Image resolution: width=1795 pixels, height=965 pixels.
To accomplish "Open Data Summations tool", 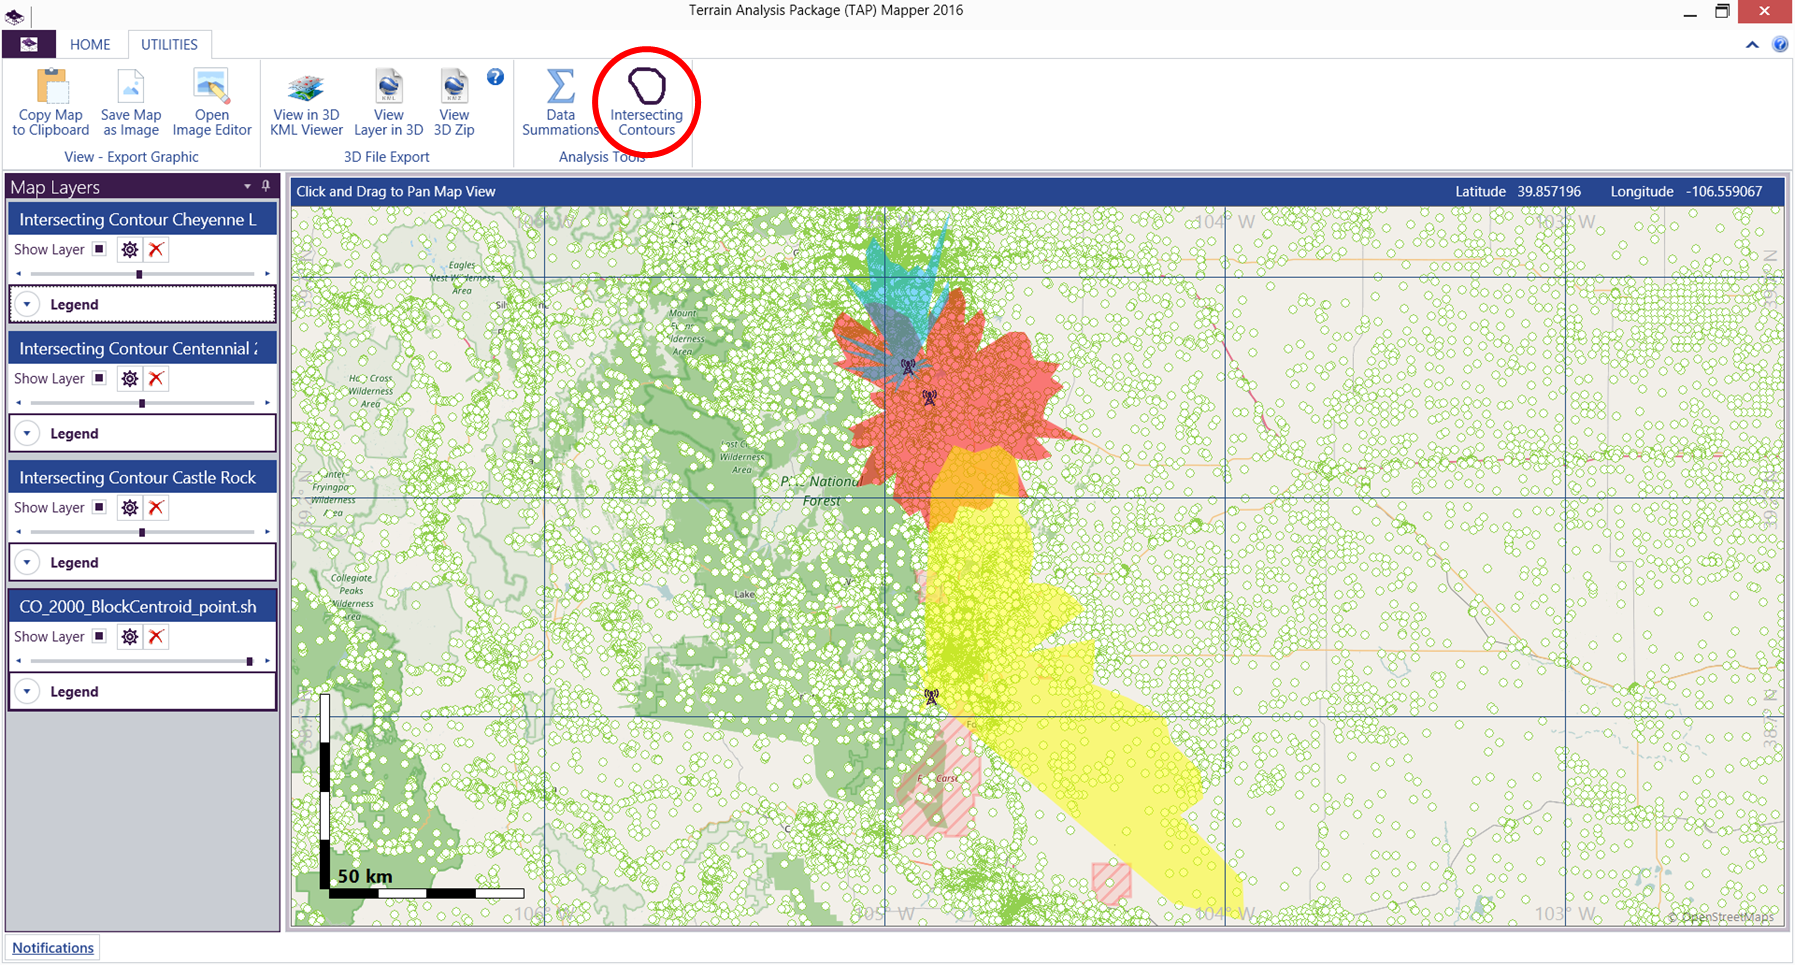I will [560, 88].
